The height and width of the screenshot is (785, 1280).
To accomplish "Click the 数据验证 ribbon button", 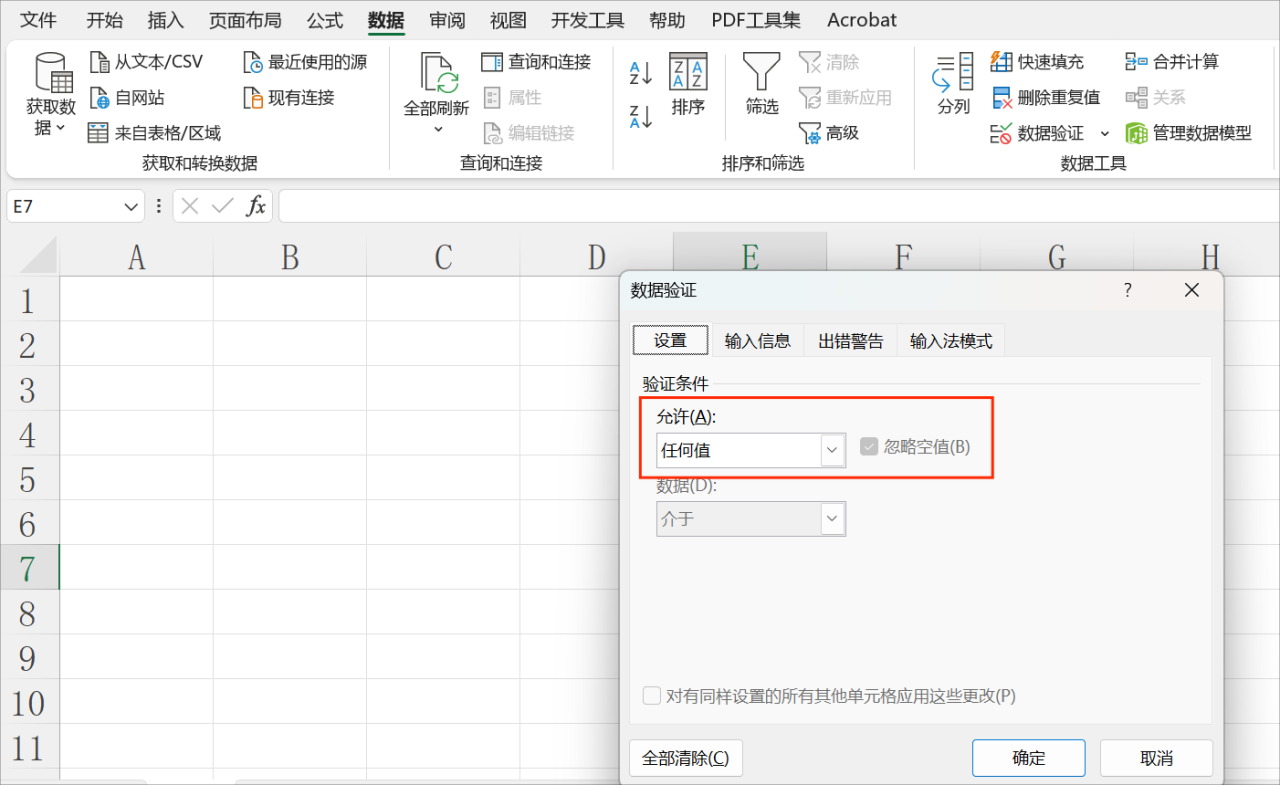I will (1037, 133).
